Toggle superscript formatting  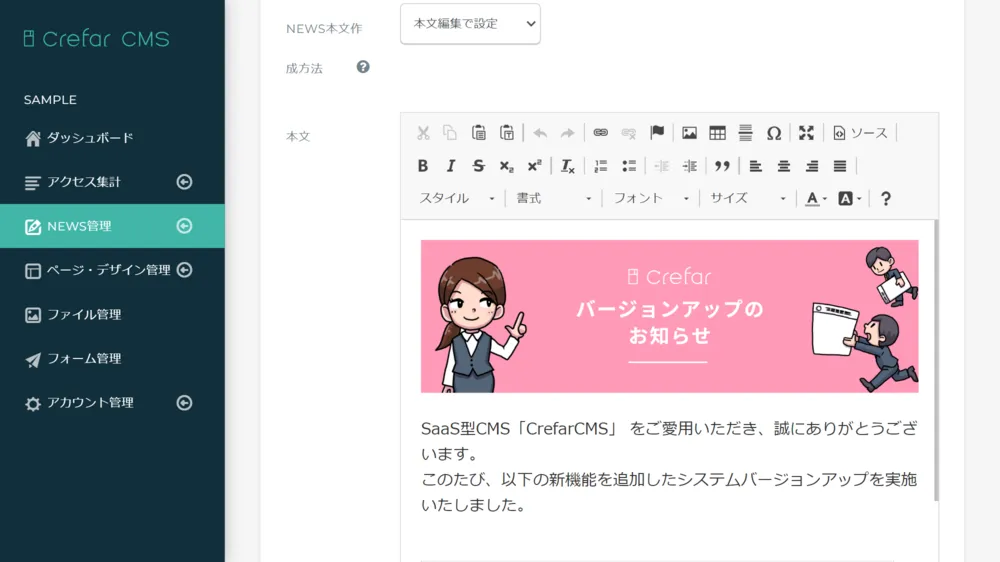534,166
